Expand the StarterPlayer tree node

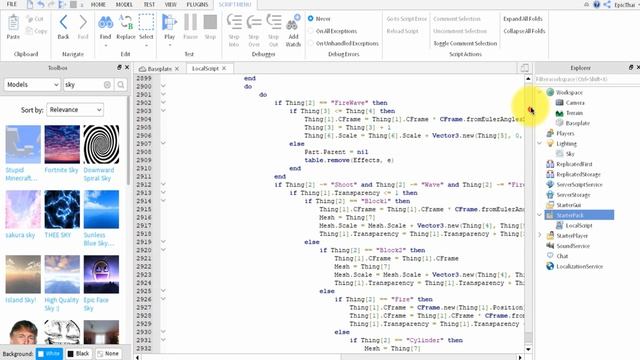point(540,236)
